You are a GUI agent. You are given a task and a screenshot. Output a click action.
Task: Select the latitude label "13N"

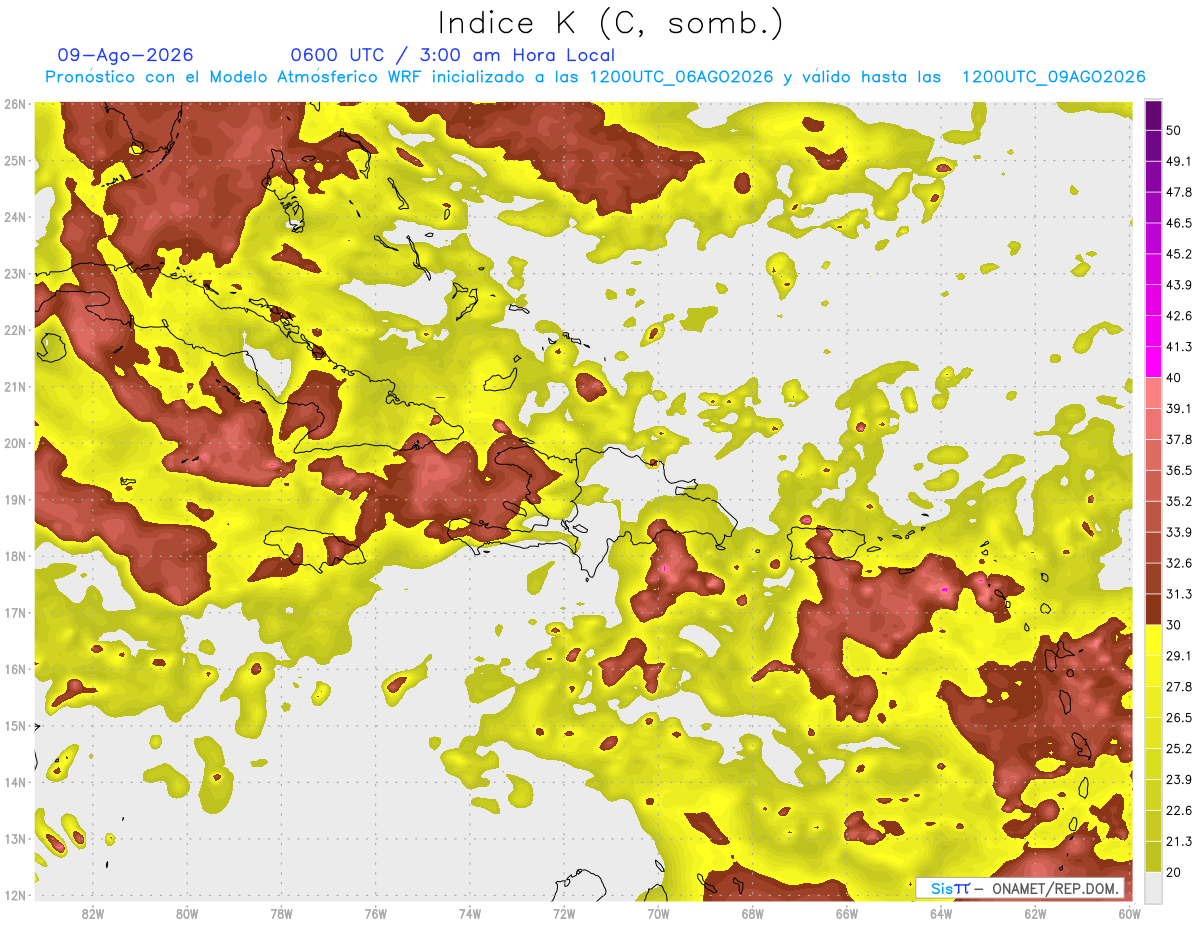15,838
